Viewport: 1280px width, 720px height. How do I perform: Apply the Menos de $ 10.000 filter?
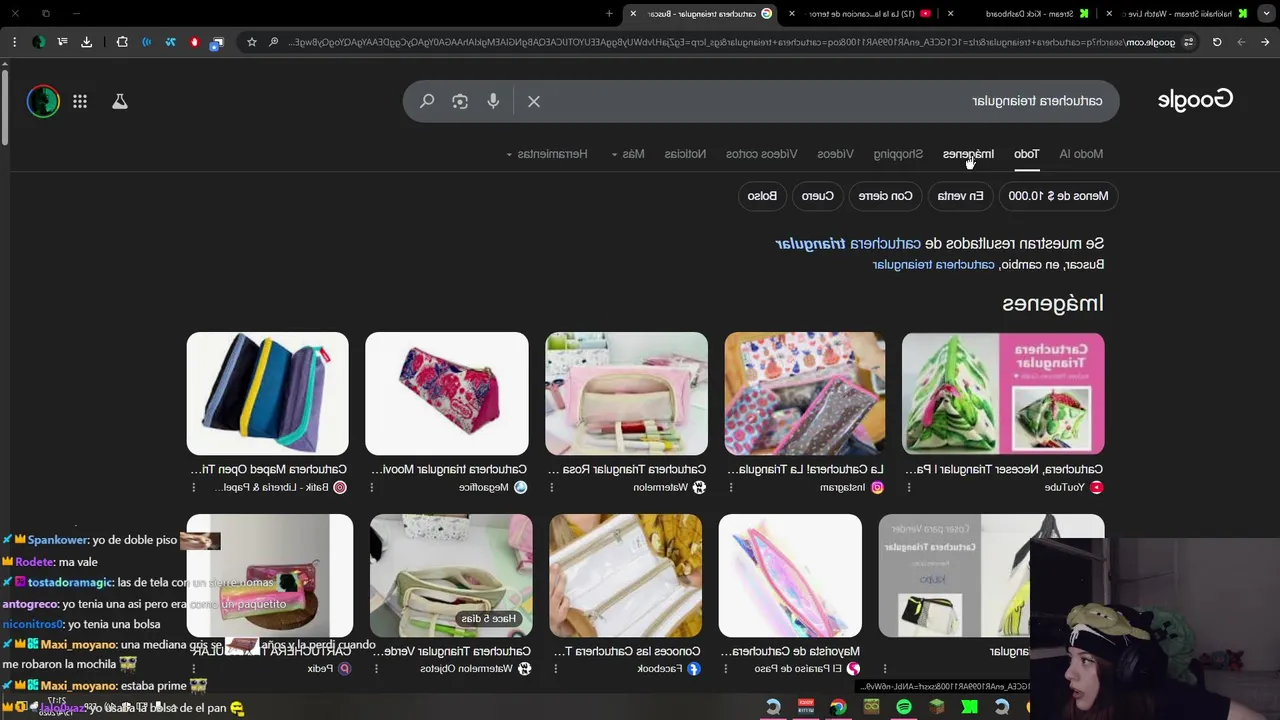point(1058,196)
